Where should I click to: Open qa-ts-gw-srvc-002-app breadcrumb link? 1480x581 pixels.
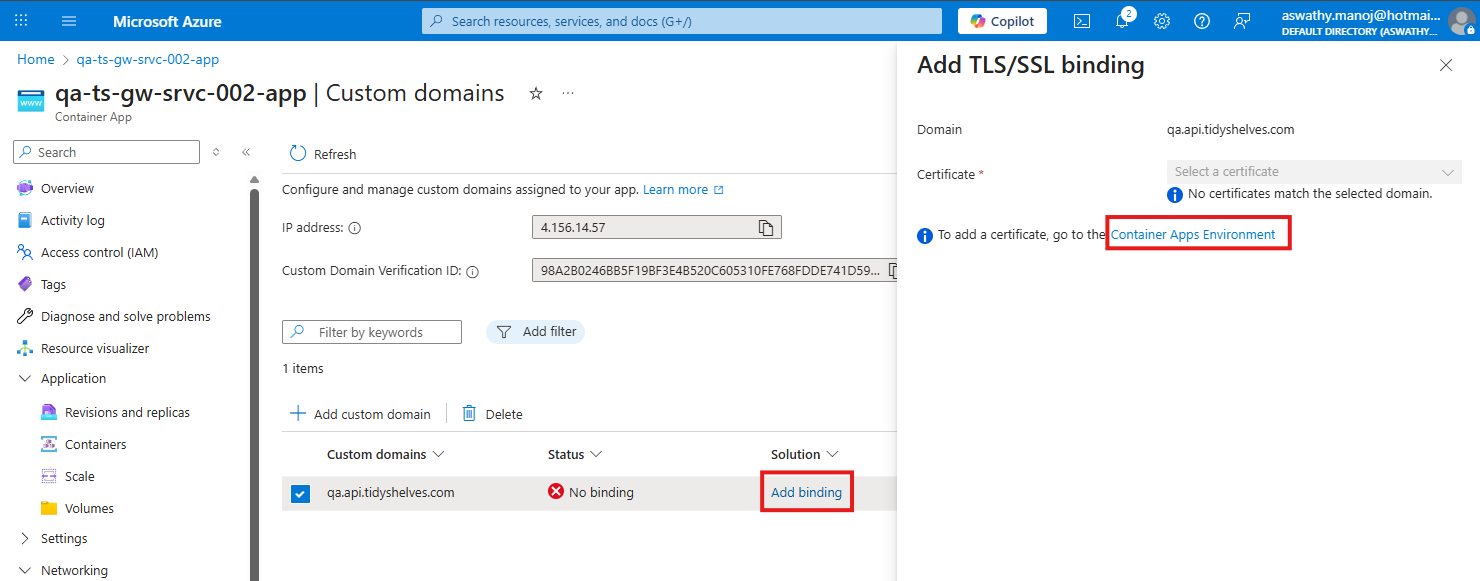point(148,60)
